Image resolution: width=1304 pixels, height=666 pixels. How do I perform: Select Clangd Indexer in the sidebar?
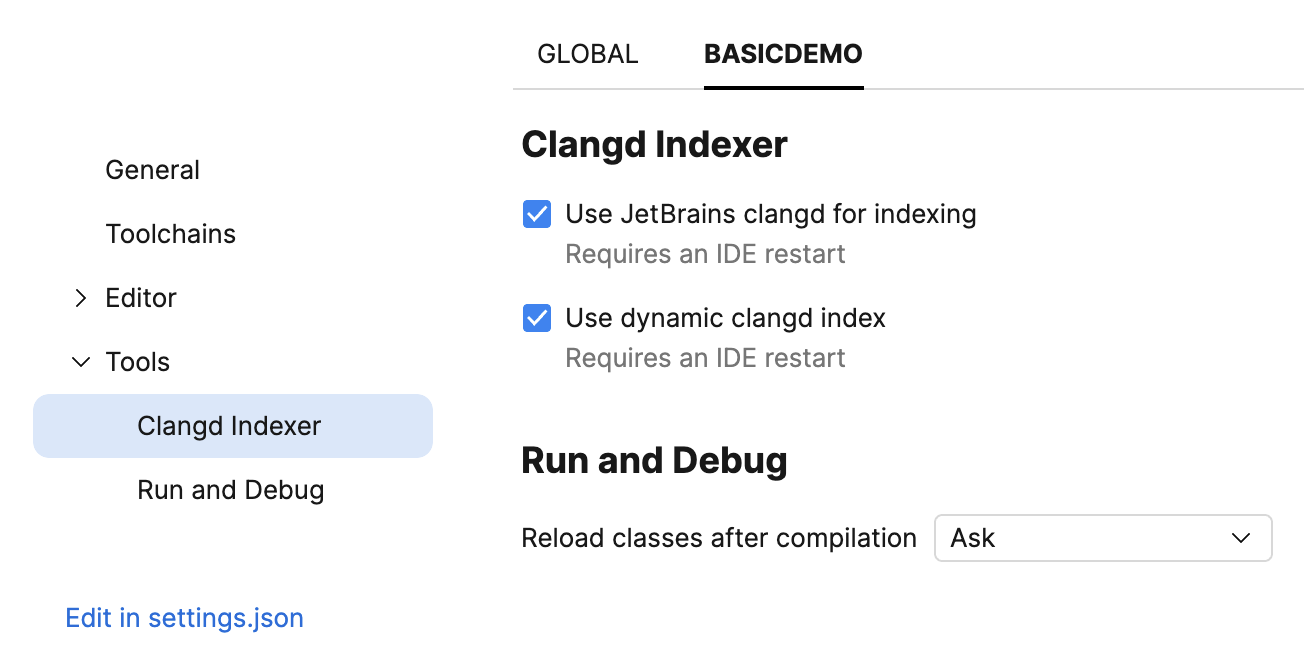(228, 425)
